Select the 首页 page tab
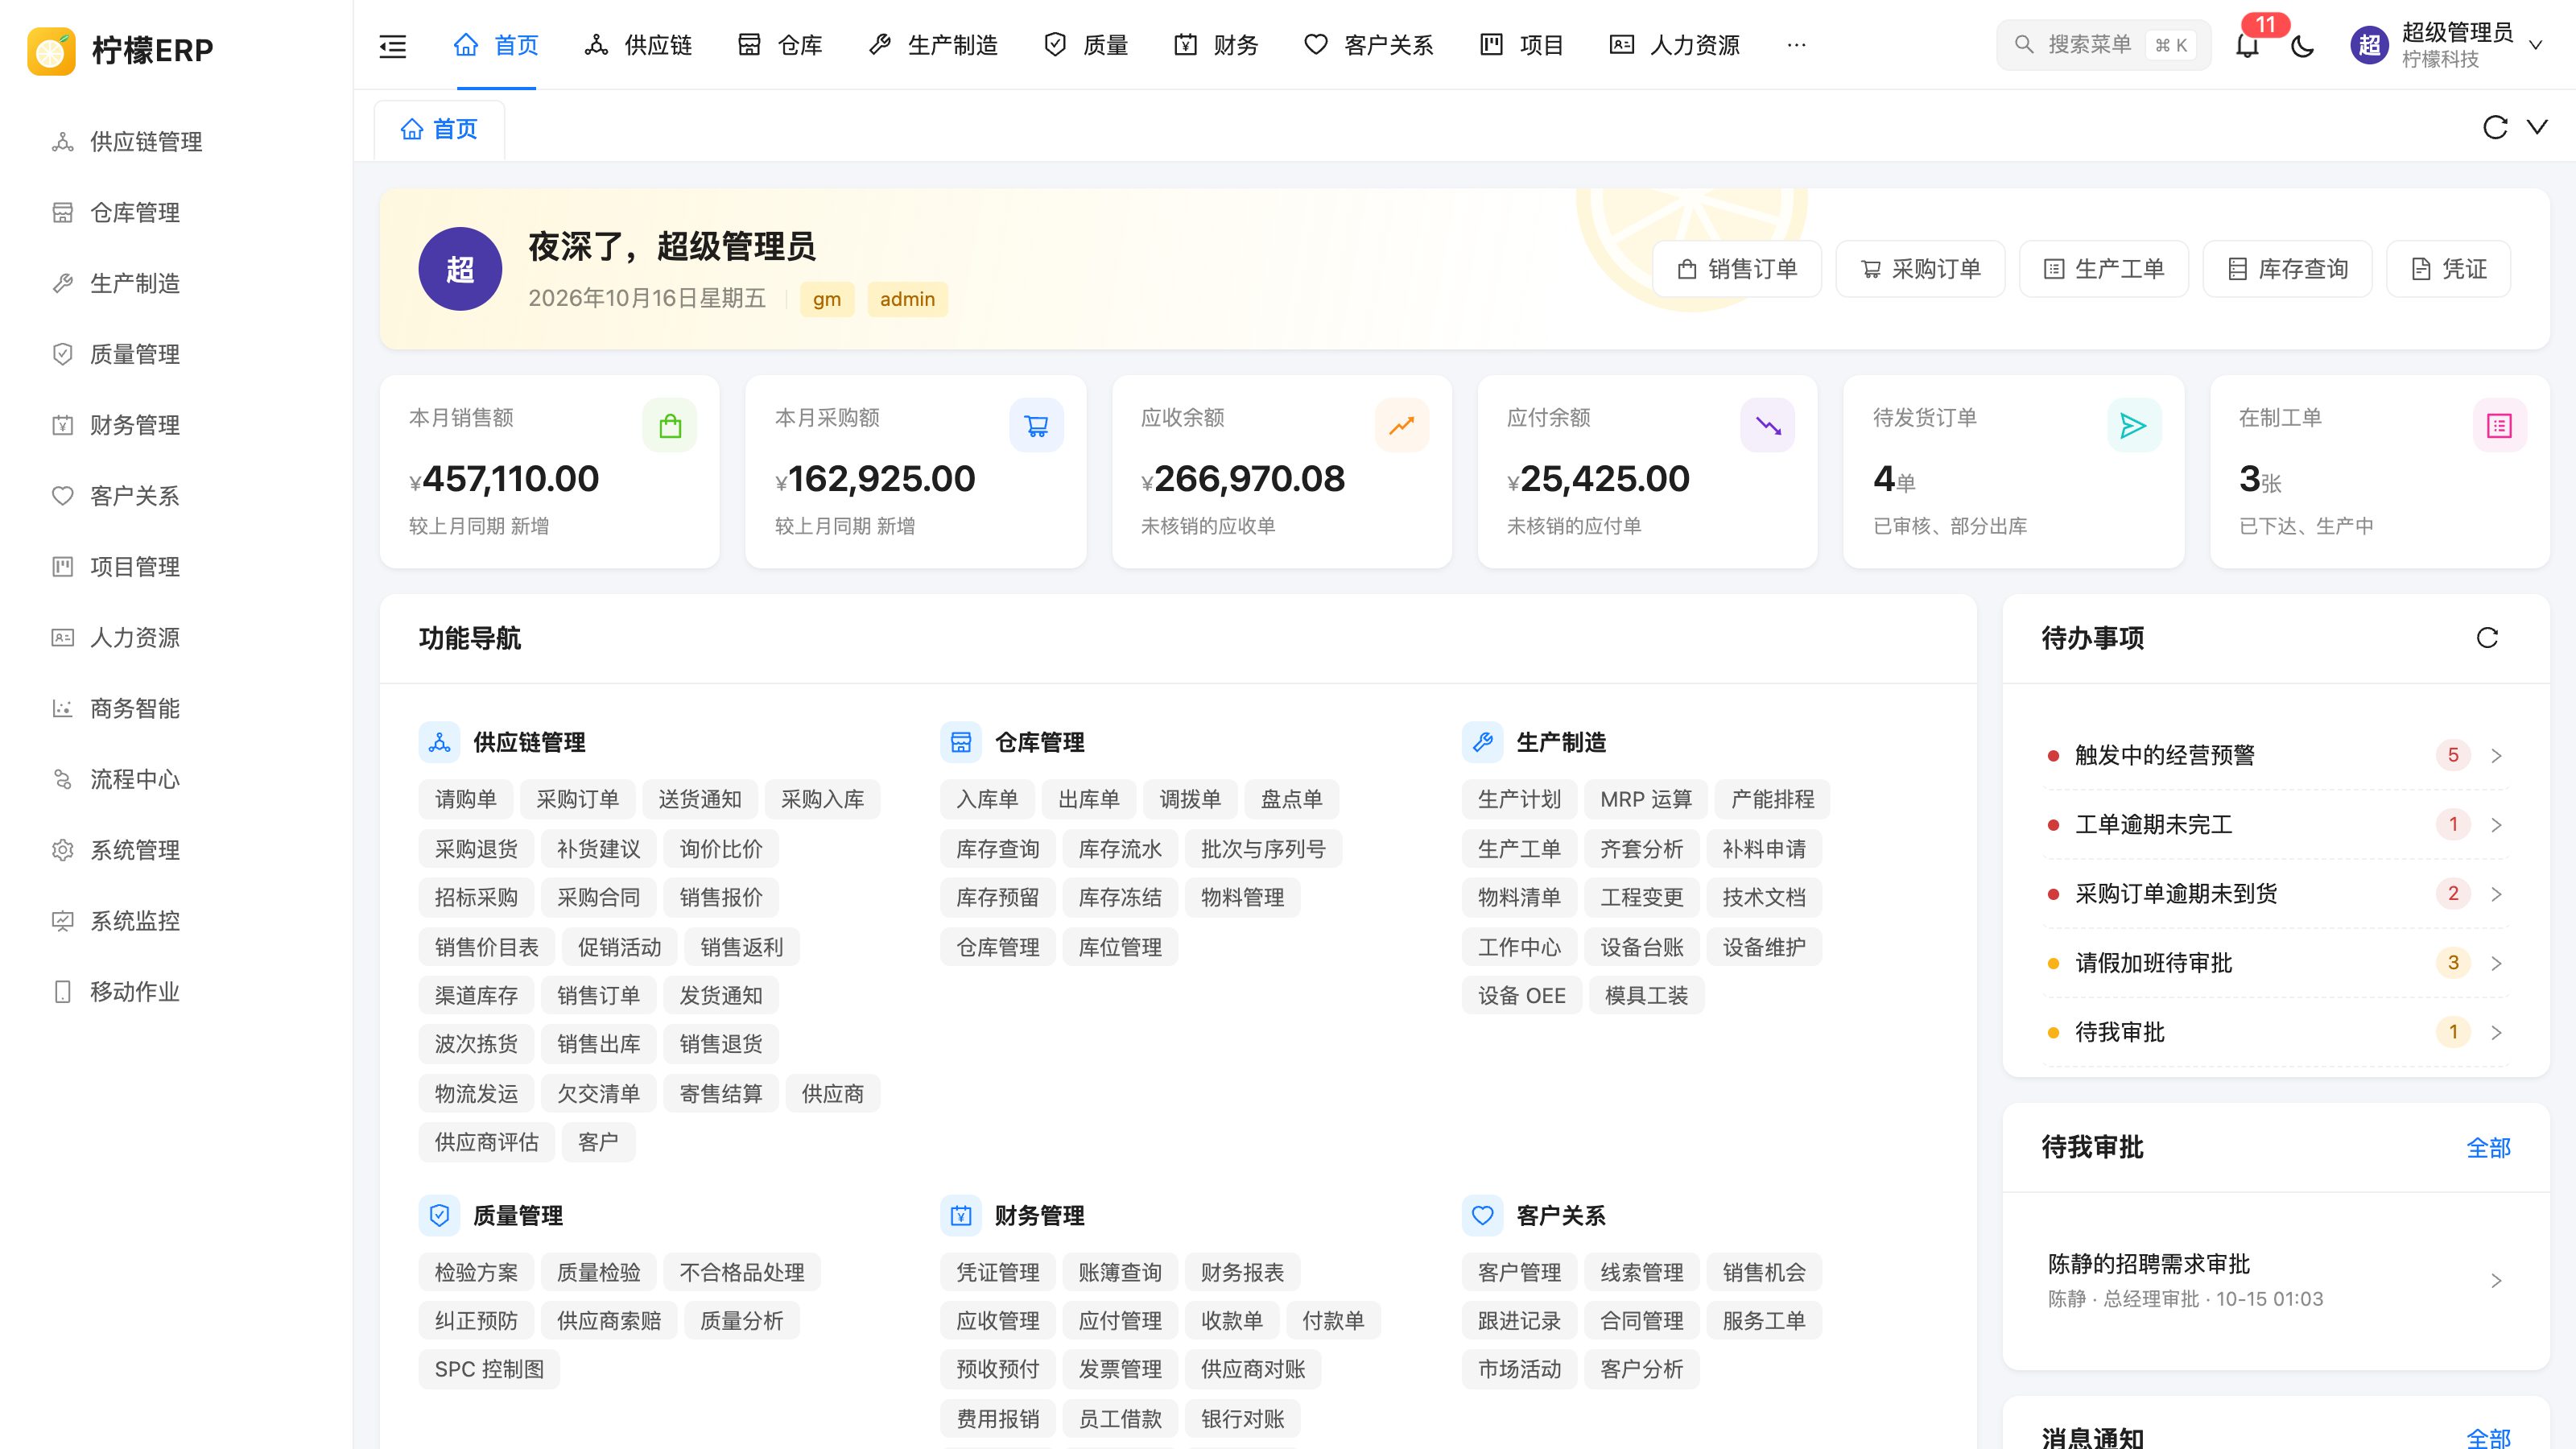Viewport: 2576px width, 1449px height. [x=439, y=129]
